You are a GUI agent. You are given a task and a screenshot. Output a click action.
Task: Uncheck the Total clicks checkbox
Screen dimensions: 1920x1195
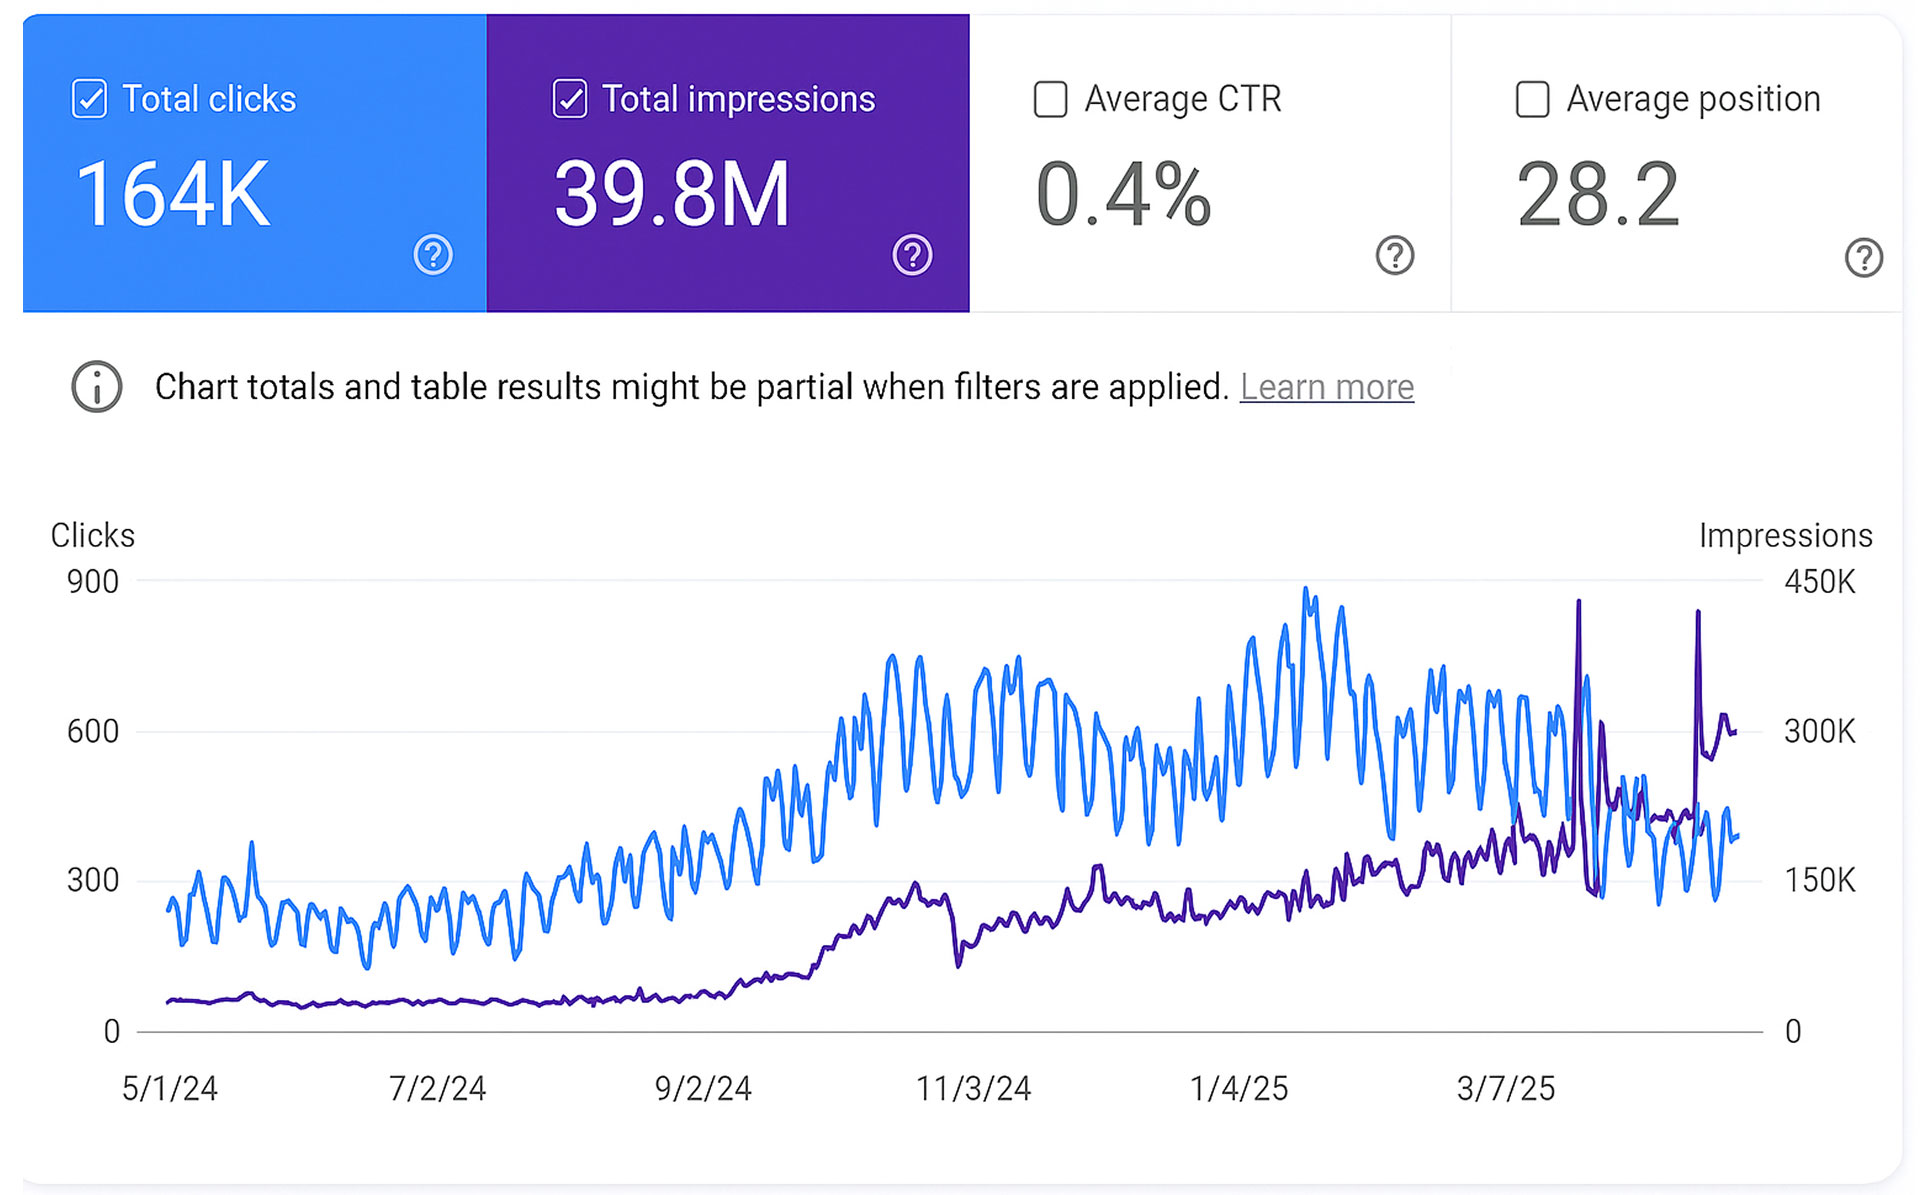pyautogui.click(x=89, y=99)
